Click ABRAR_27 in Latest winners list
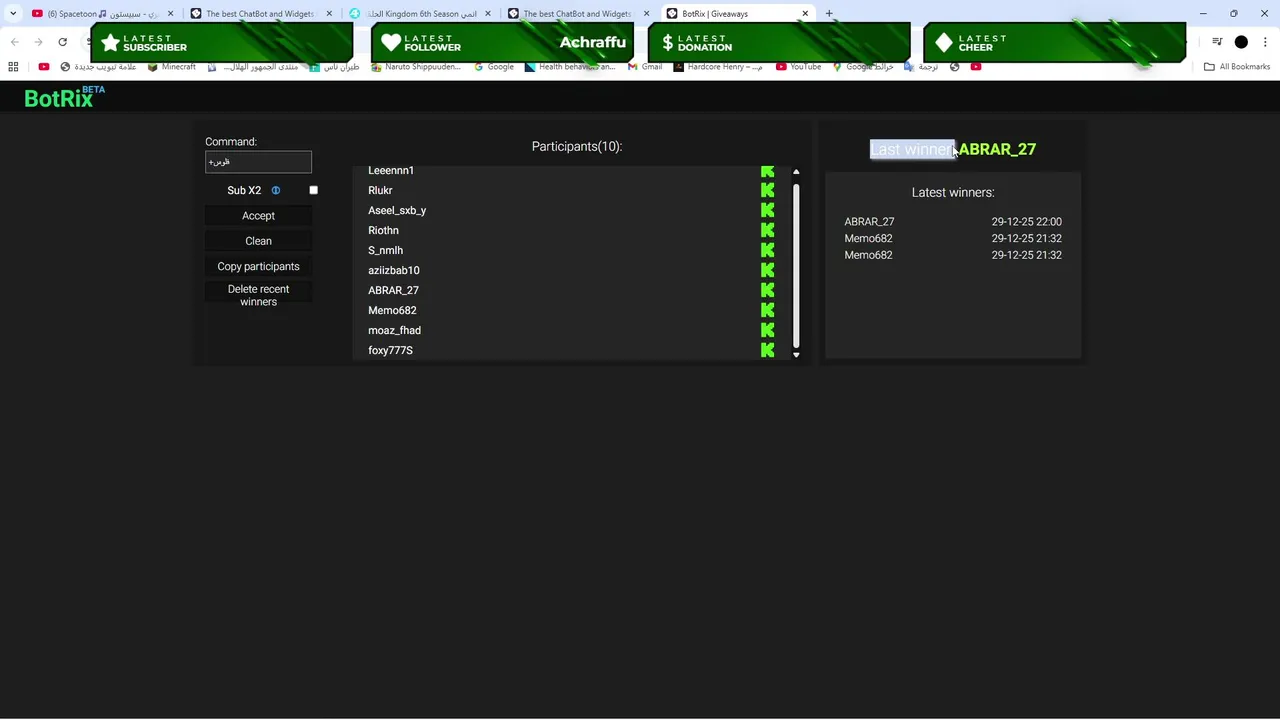The width and height of the screenshot is (1280, 720). click(x=869, y=222)
